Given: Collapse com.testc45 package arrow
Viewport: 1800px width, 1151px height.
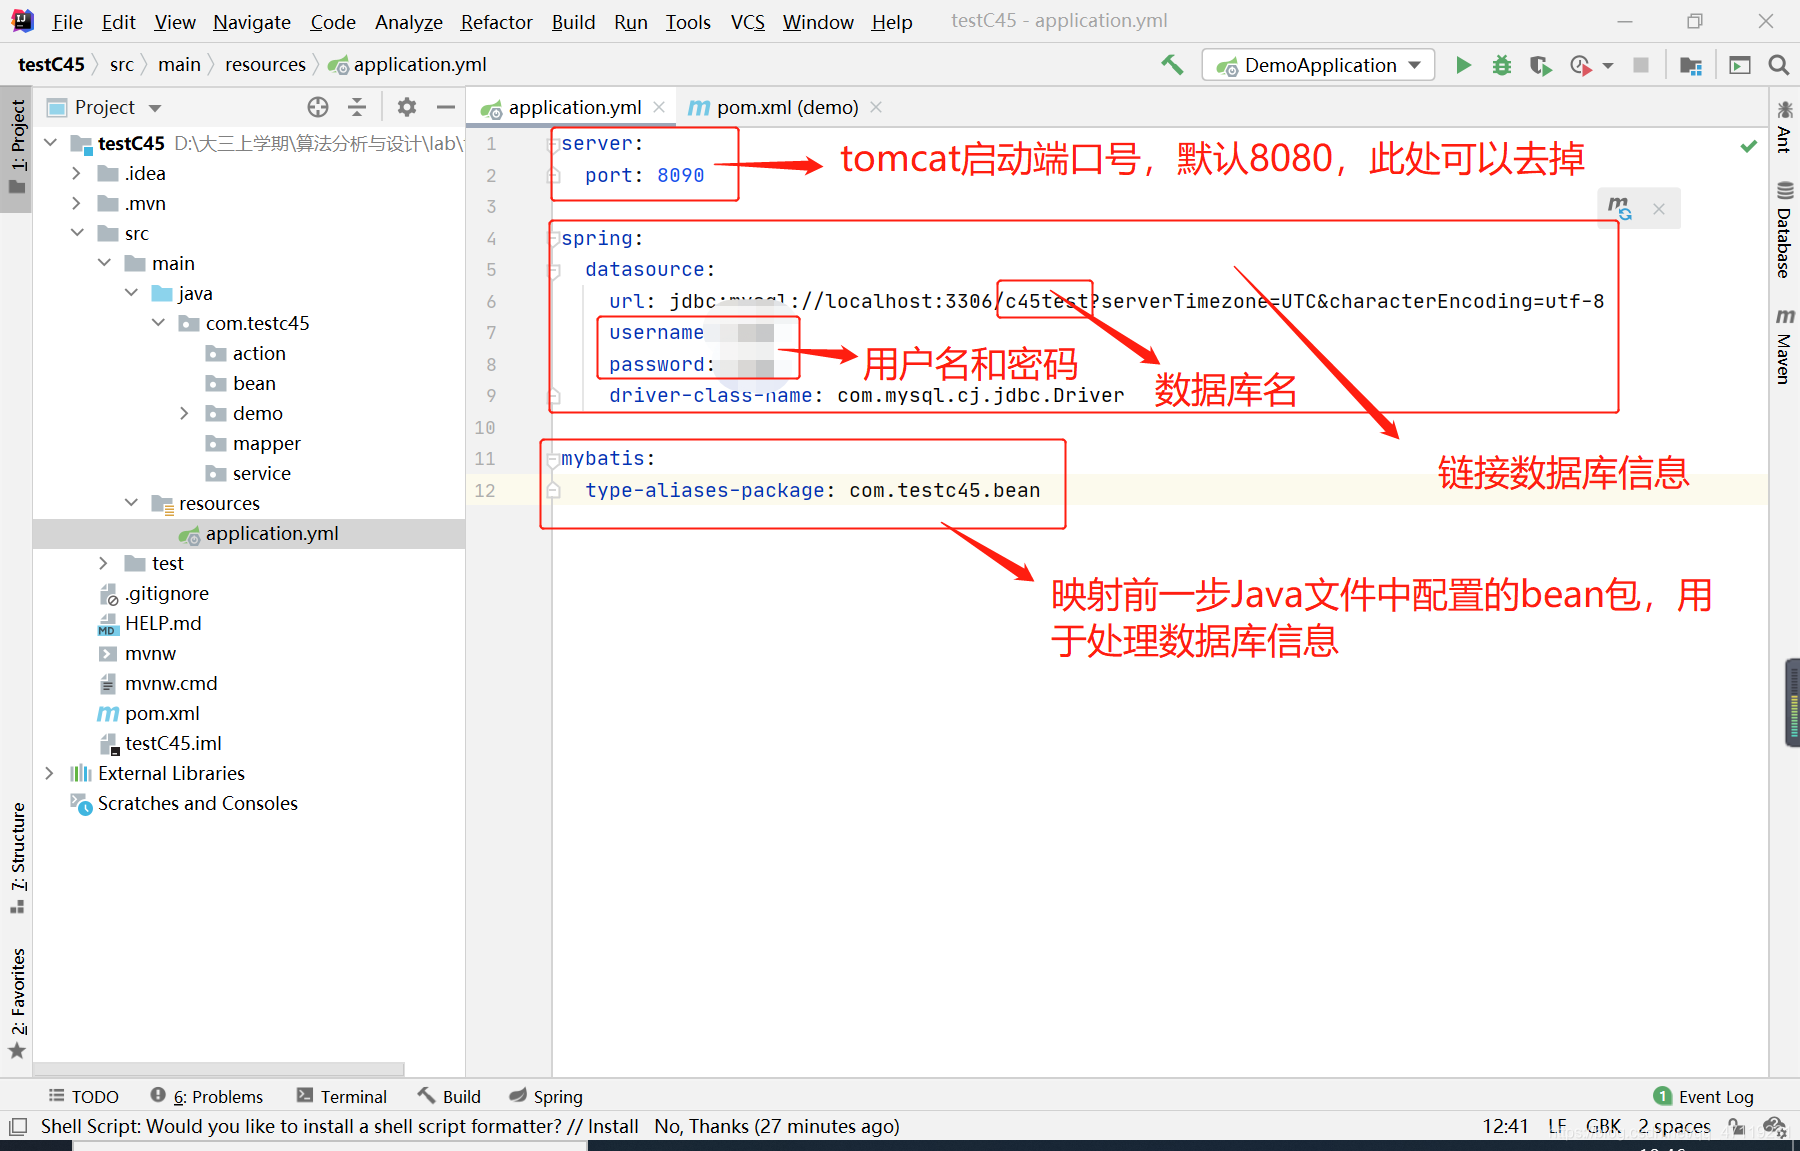Looking at the screenshot, I should [158, 323].
